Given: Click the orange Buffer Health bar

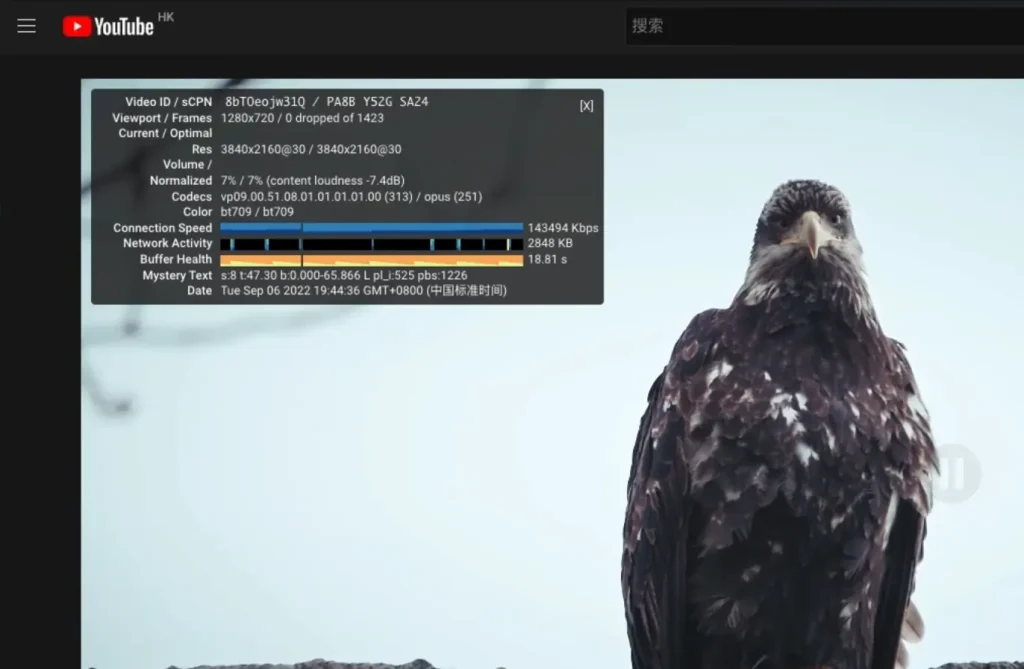Looking at the screenshot, I should [372, 260].
